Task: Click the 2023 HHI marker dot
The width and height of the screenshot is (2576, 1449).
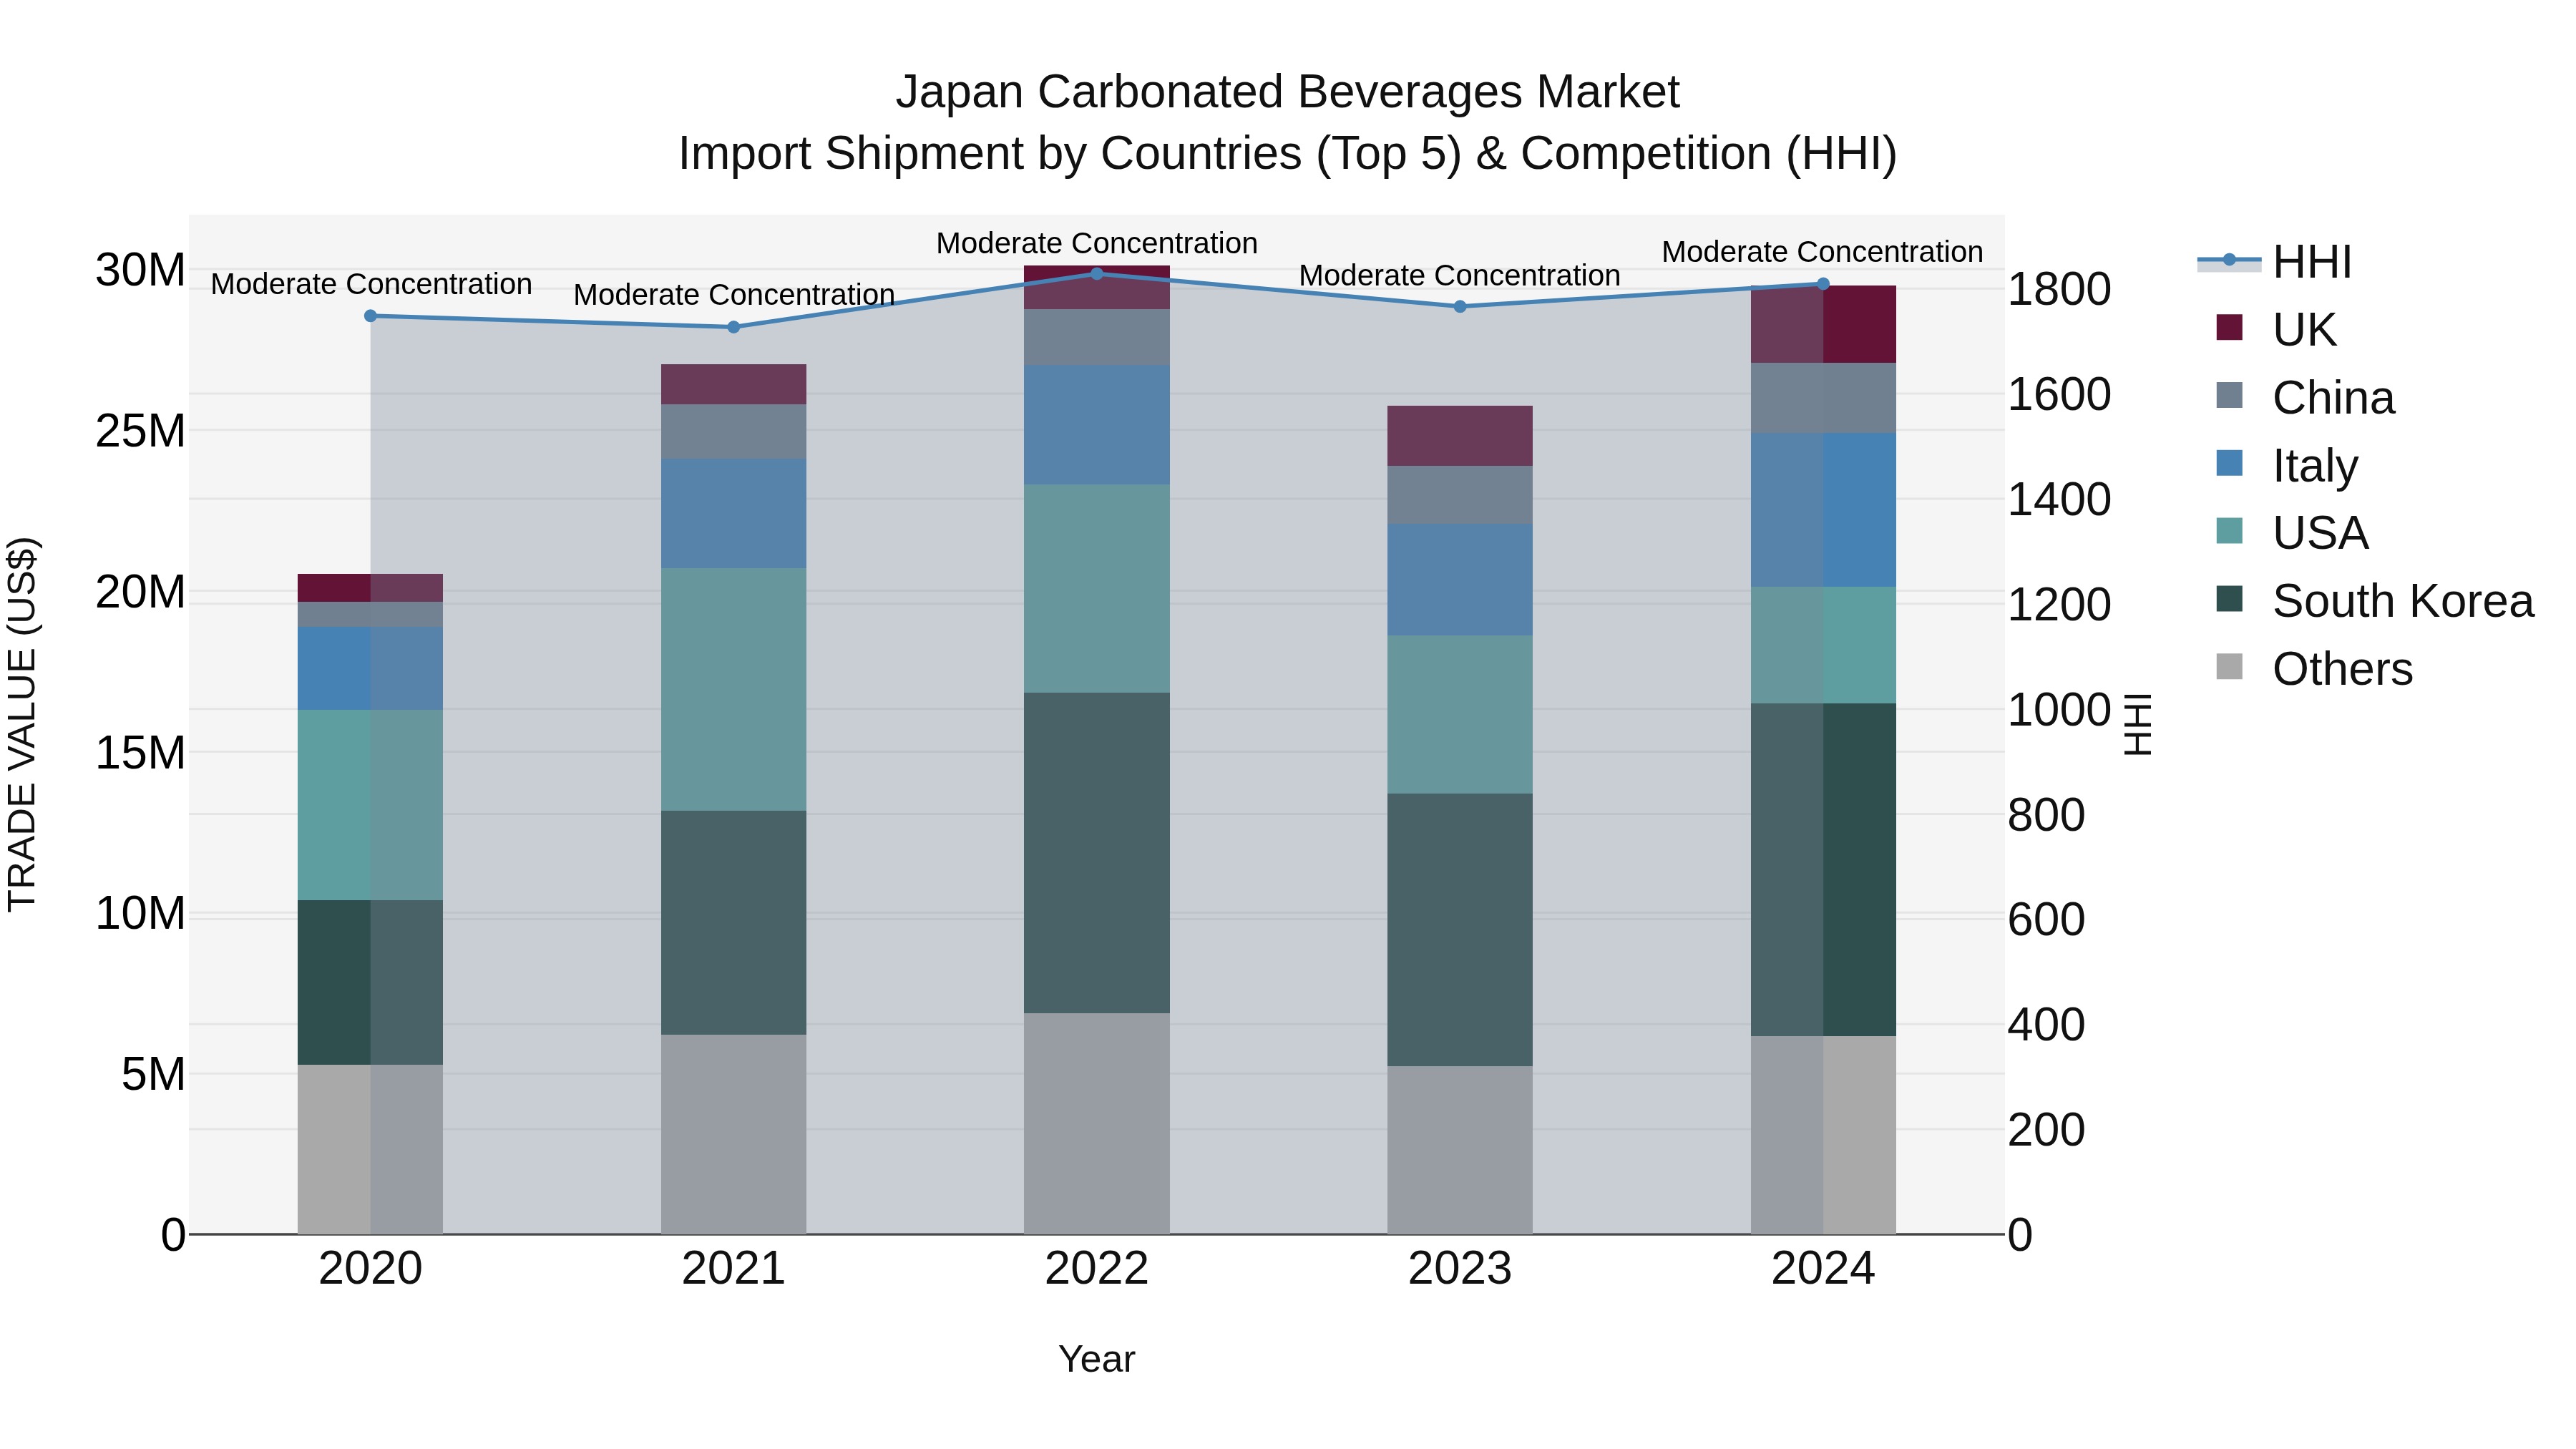Action: point(1459,306)
